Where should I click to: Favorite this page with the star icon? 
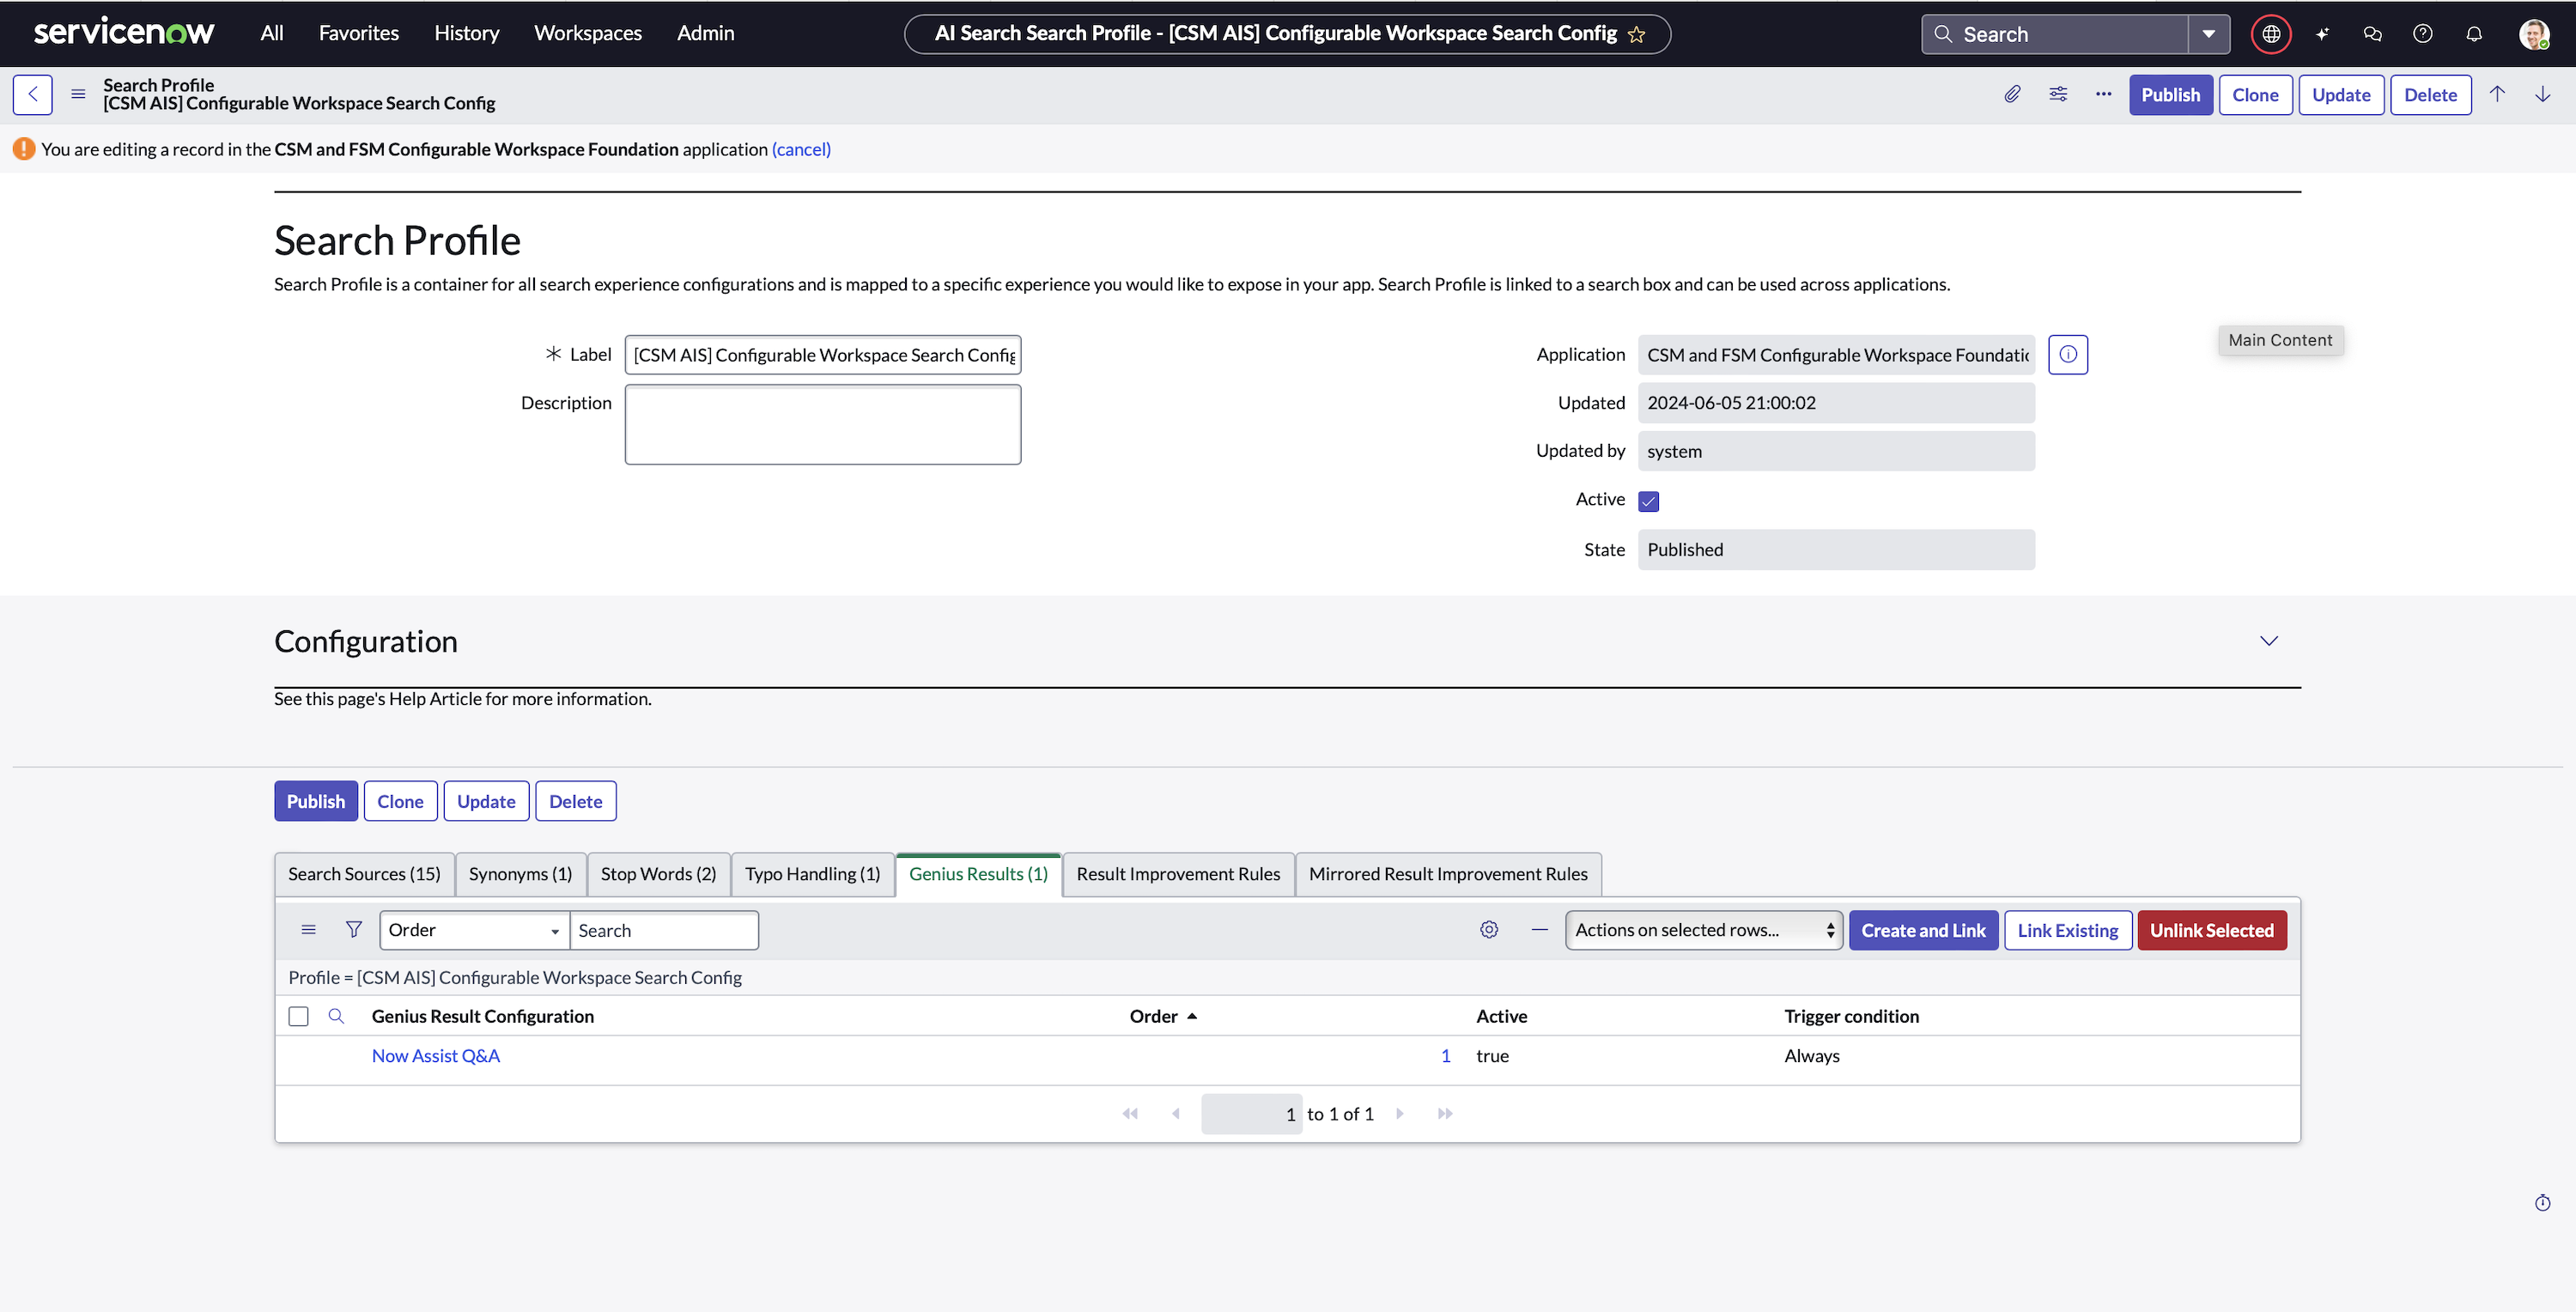pyautogui.click(x=1636, y=34)
